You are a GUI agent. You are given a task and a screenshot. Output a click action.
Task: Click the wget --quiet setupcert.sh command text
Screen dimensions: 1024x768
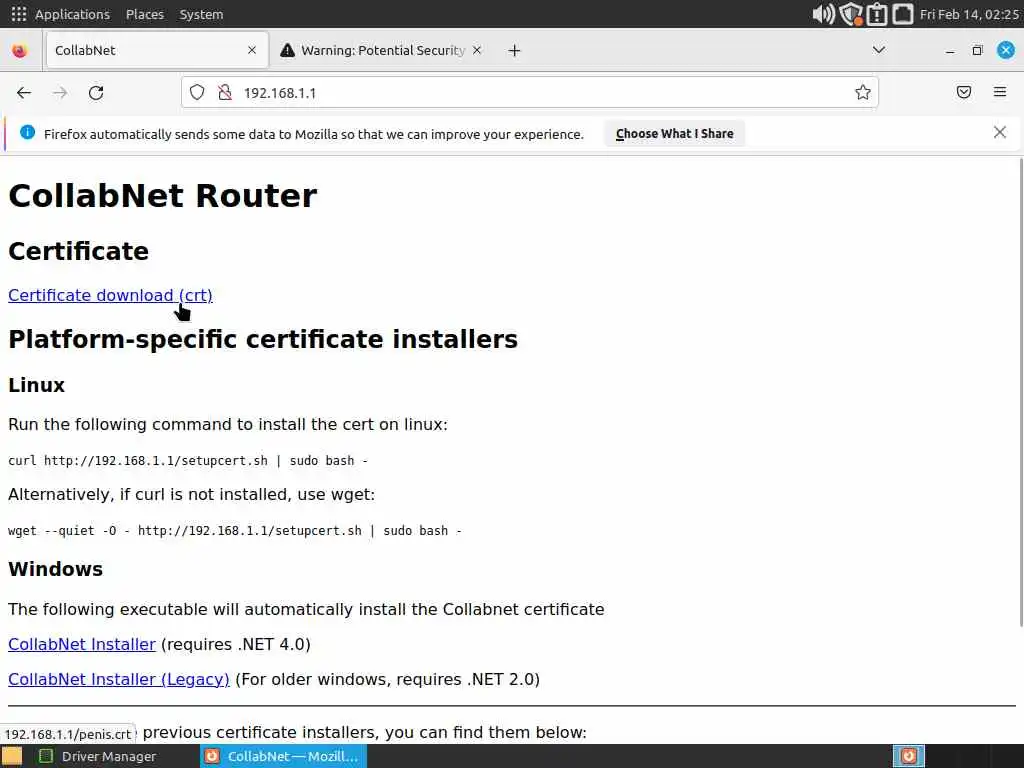pos(235,530)
